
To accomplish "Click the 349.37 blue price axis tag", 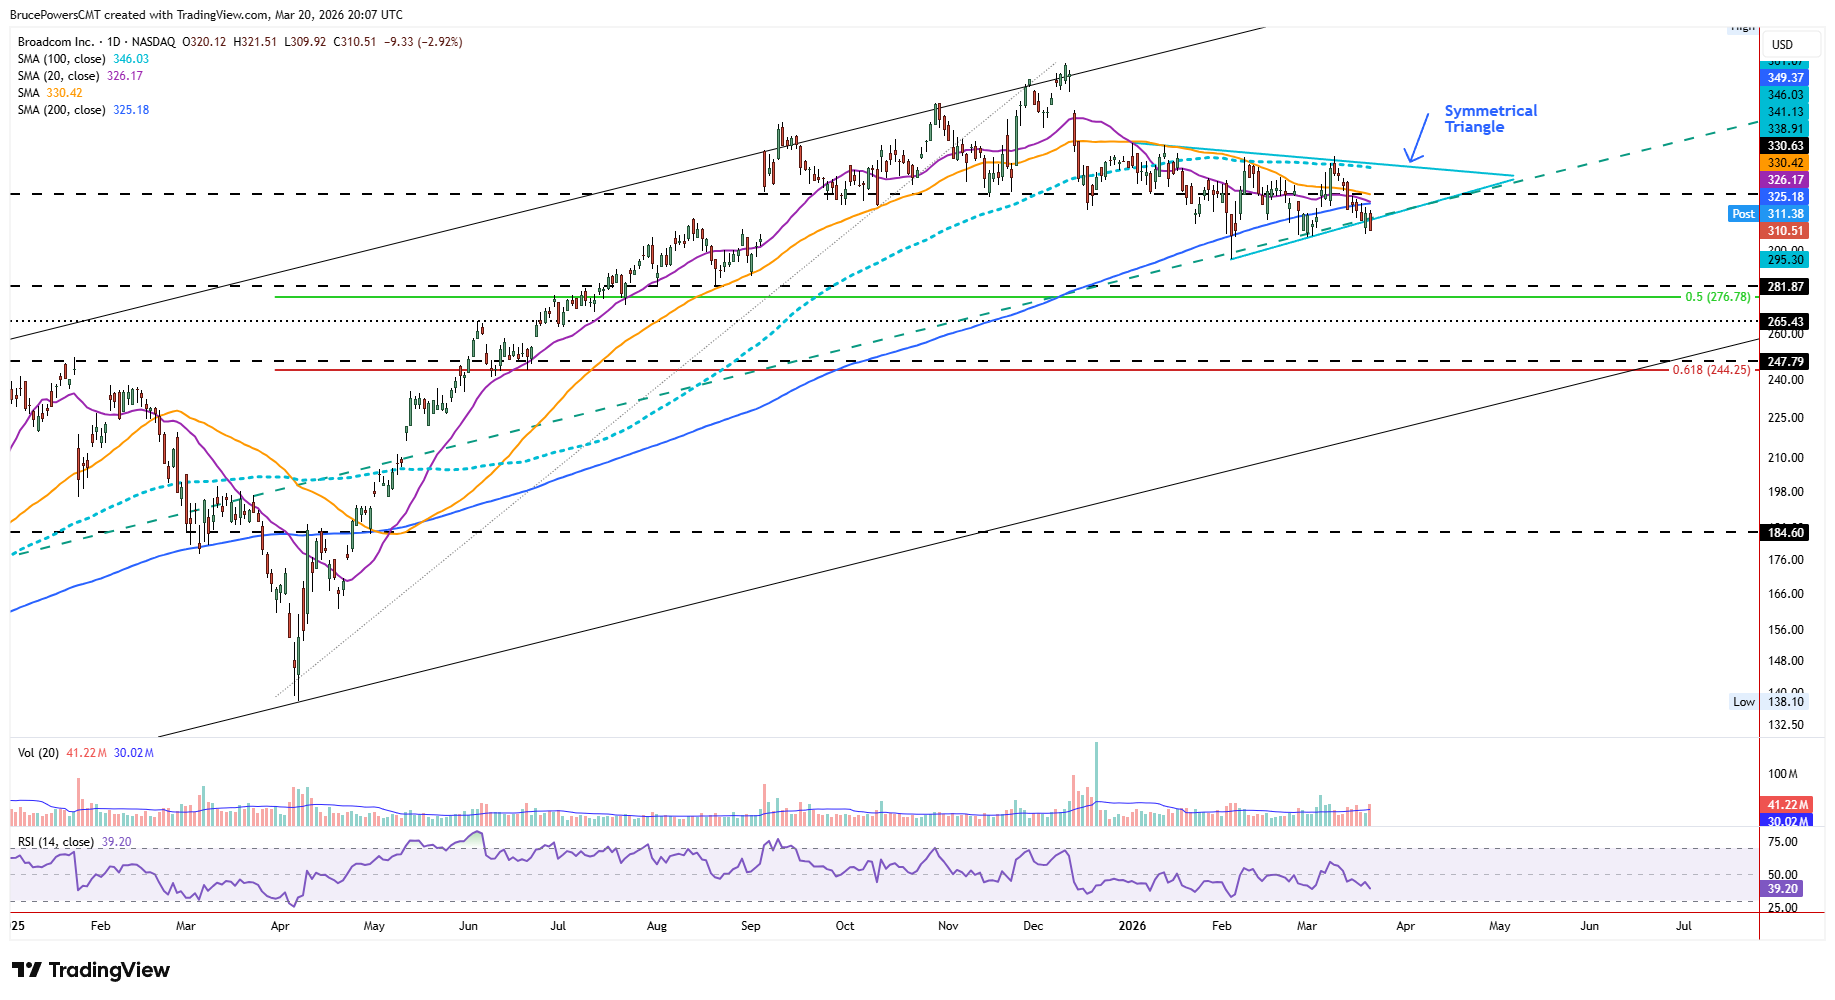I will pyautogui.click(x=1786, y=78).
